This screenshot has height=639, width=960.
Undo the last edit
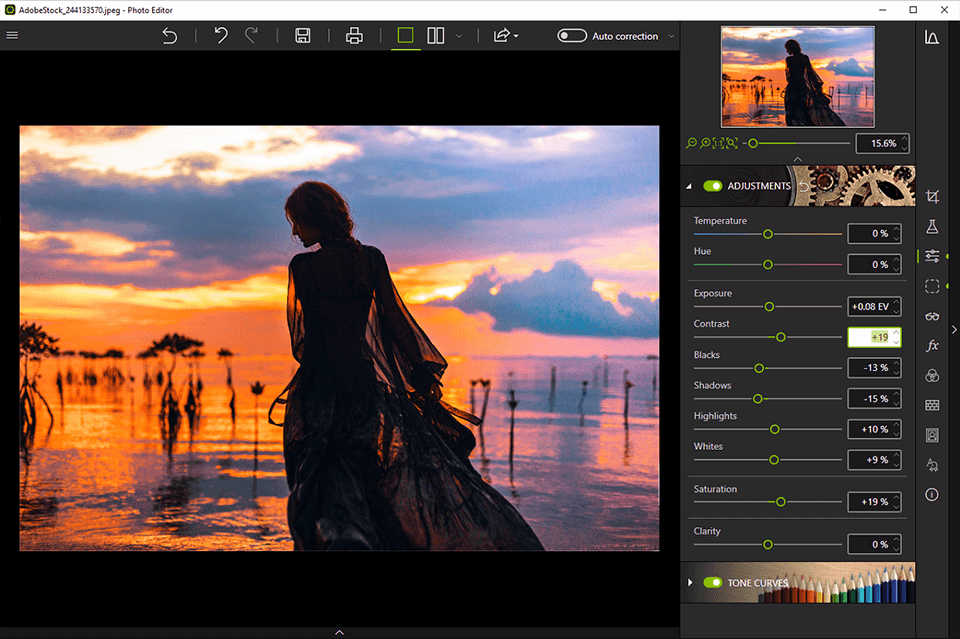point(220,36)
